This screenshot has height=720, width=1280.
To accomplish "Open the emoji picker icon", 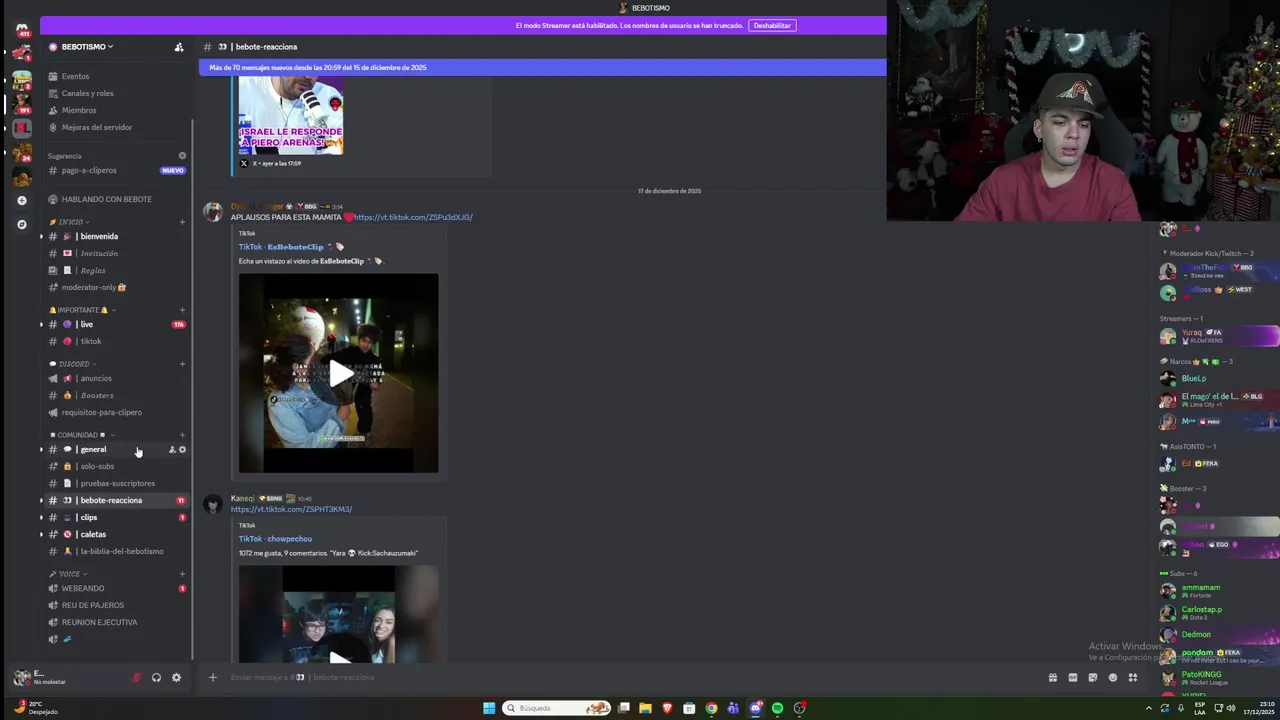I will 1113,677.
